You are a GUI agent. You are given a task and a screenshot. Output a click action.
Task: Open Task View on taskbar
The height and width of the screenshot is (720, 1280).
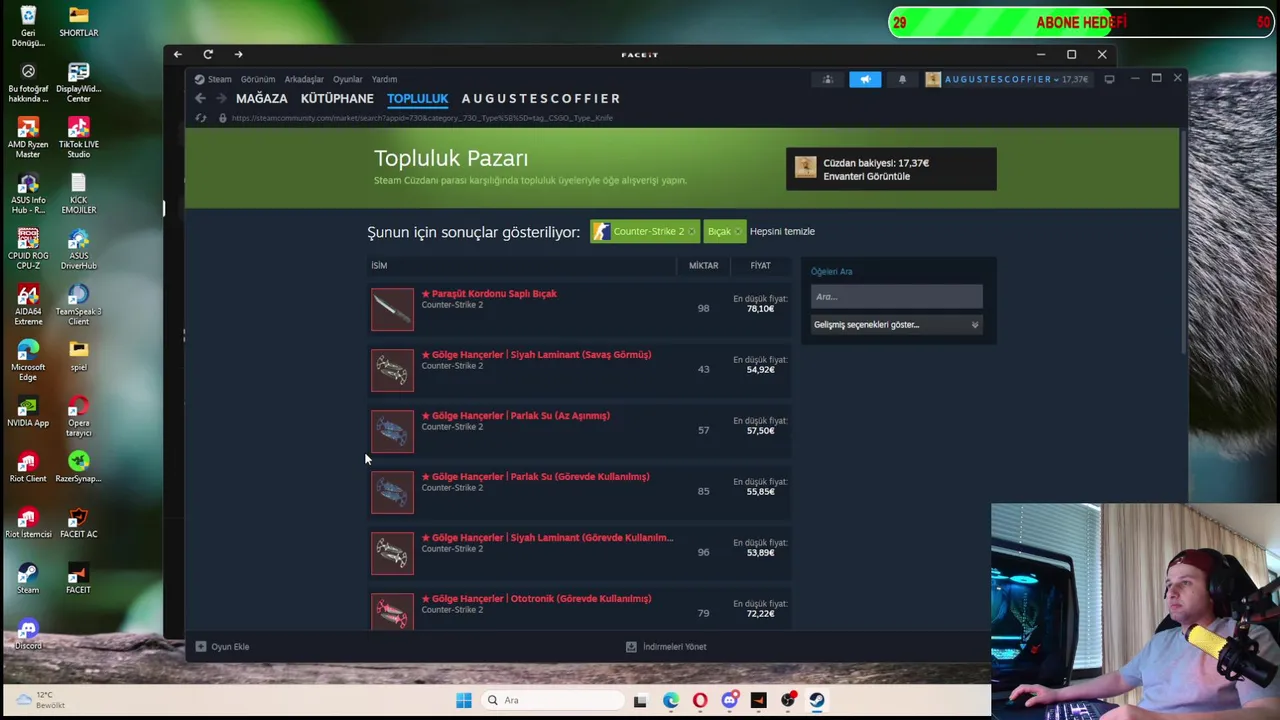640,700
